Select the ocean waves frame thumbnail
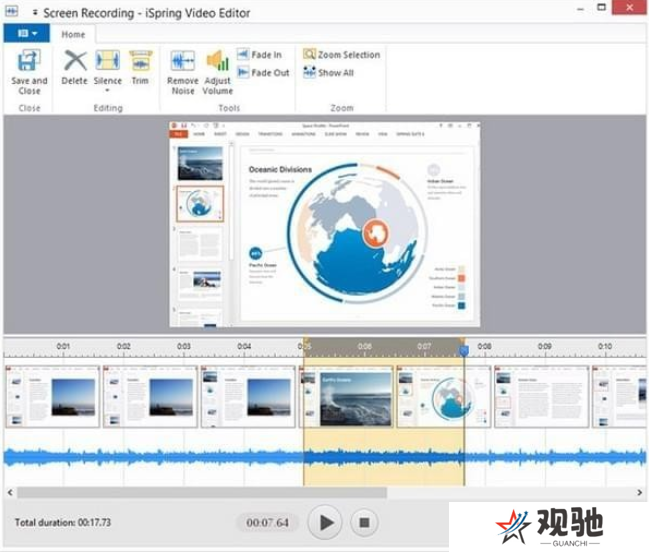The height and width of the screenshot is (552, 649). [346, 396]
